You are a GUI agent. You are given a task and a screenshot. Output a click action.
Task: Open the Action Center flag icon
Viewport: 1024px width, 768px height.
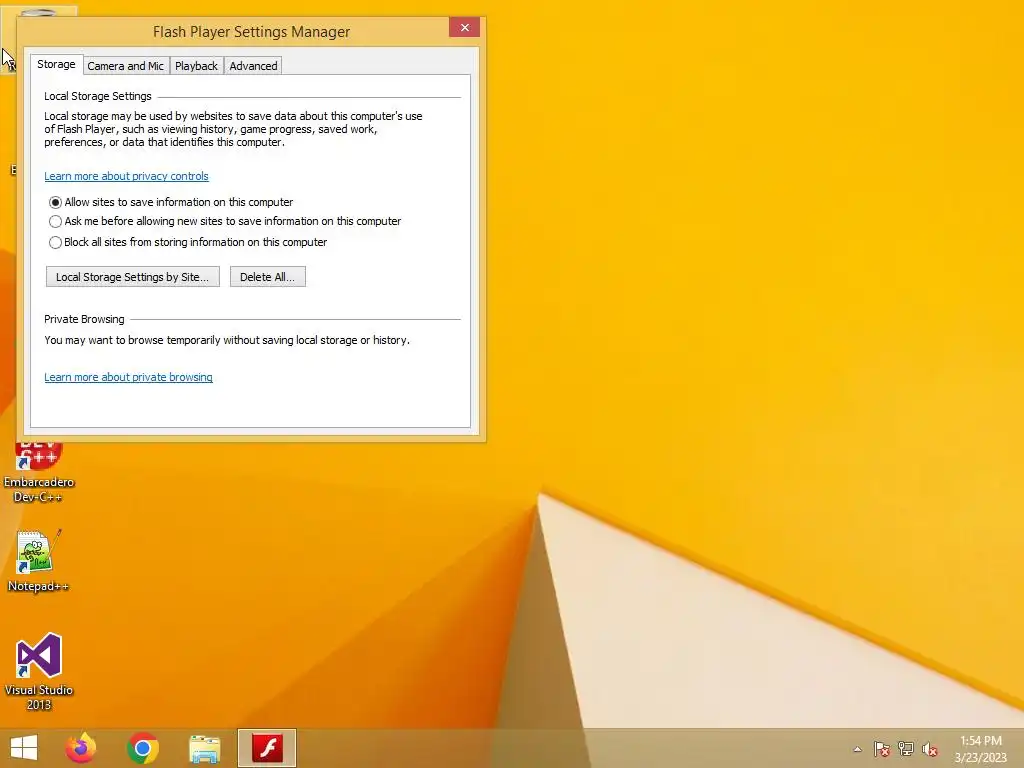coord(882,749)
